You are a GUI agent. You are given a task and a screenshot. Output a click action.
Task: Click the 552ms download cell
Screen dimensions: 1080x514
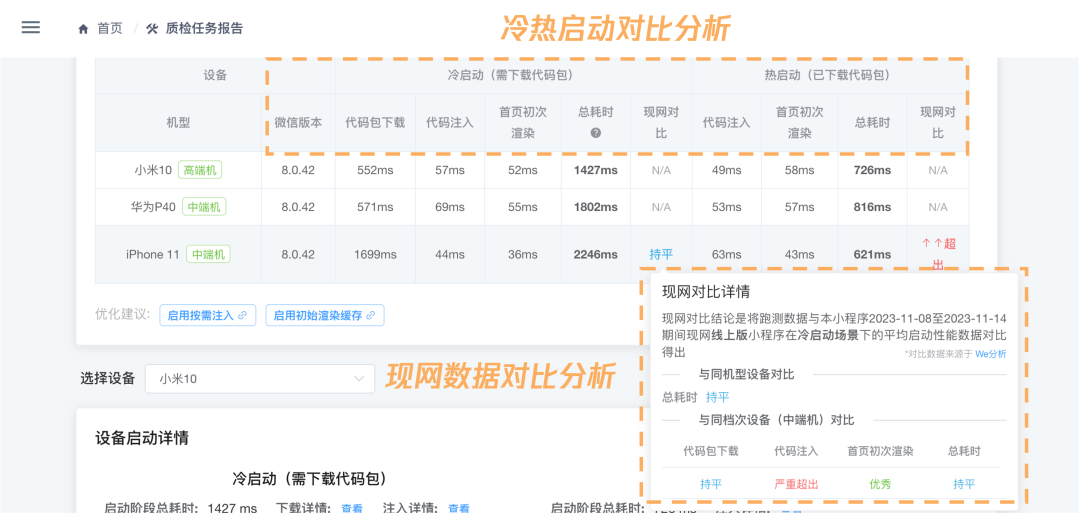(x=375, y=170)
